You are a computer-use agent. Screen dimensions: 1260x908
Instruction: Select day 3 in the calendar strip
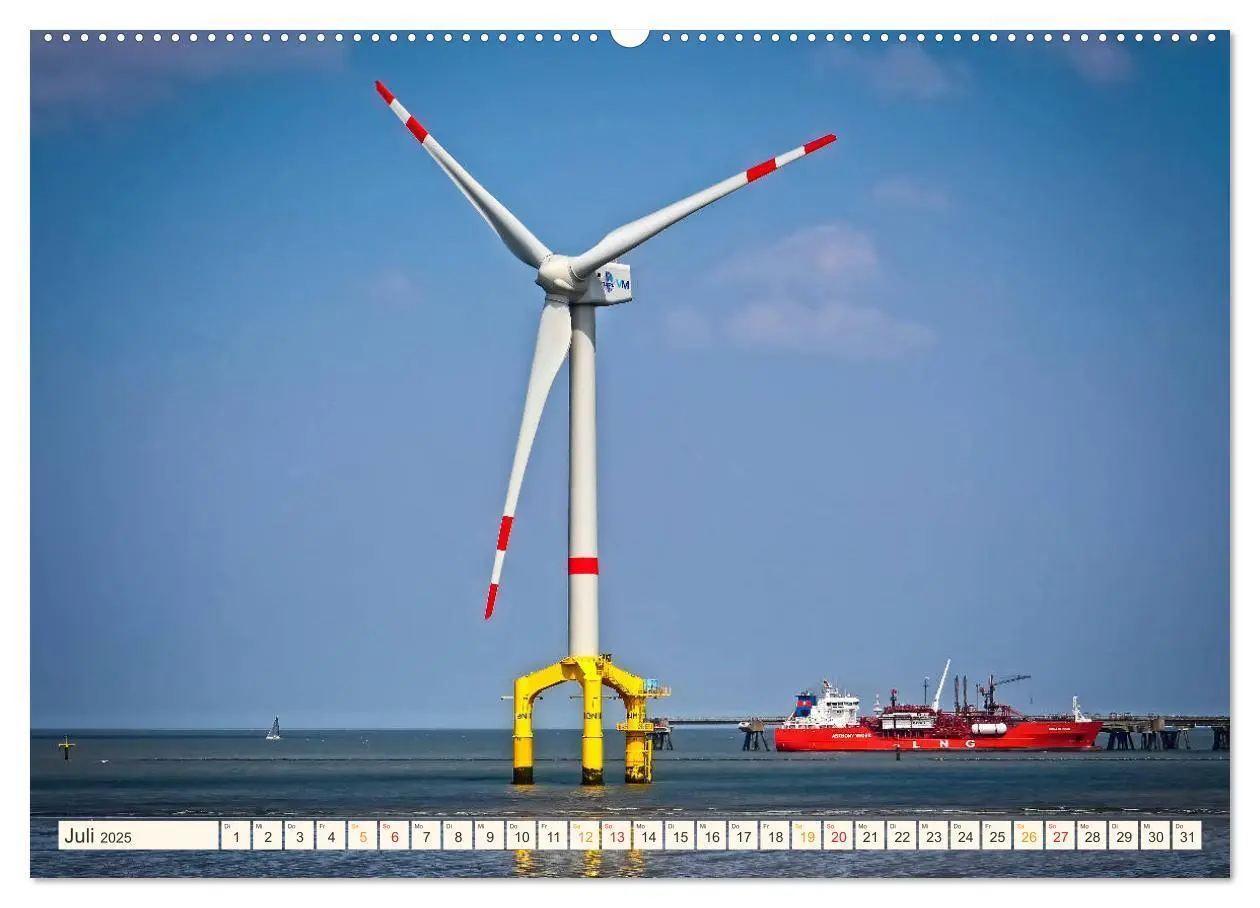299,836
